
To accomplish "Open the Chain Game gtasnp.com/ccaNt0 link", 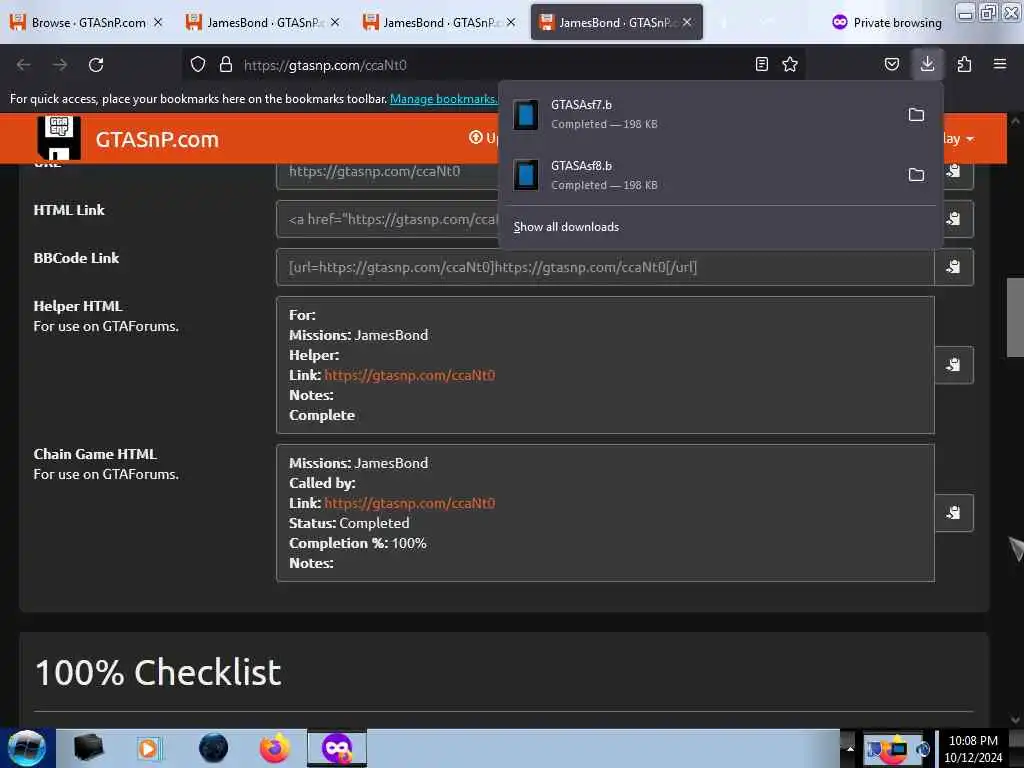I will tap(409, 504).
